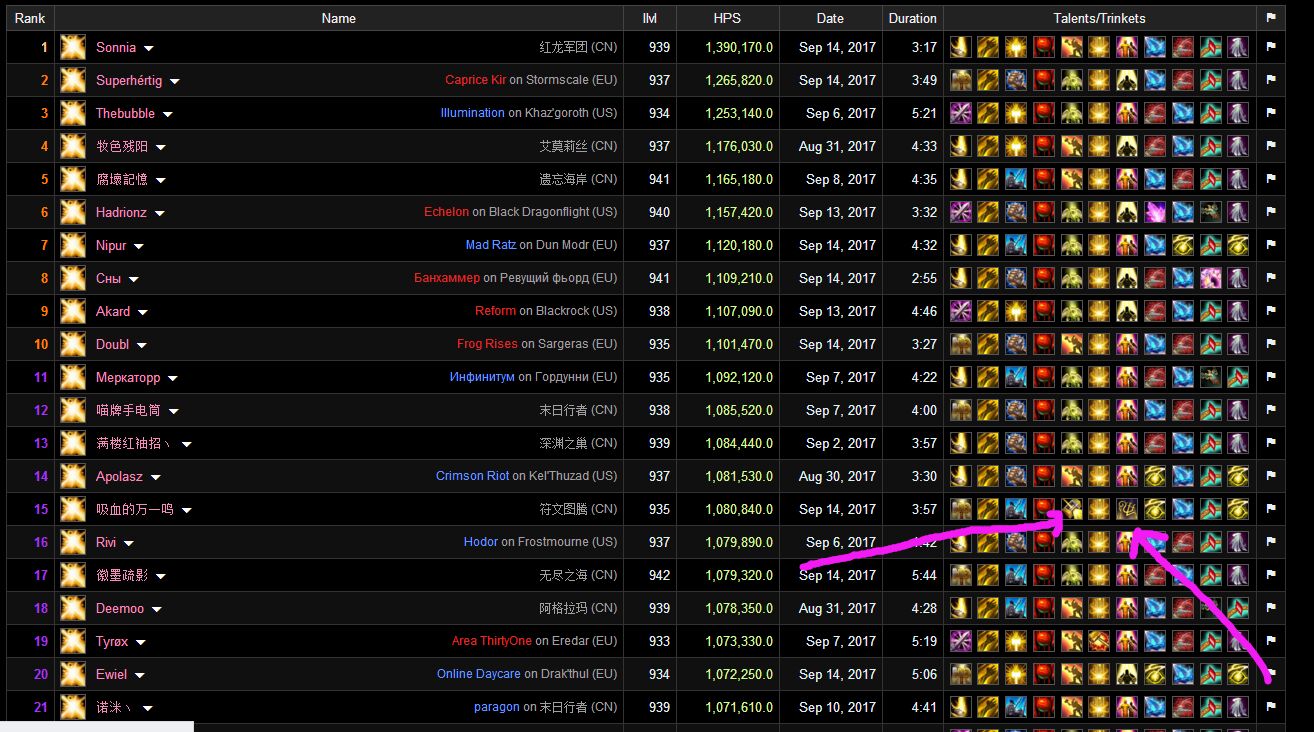Click the flag icon in Superhértig's row
The width and height of the screenshot is (1314, 732).
click(1271, 80)
